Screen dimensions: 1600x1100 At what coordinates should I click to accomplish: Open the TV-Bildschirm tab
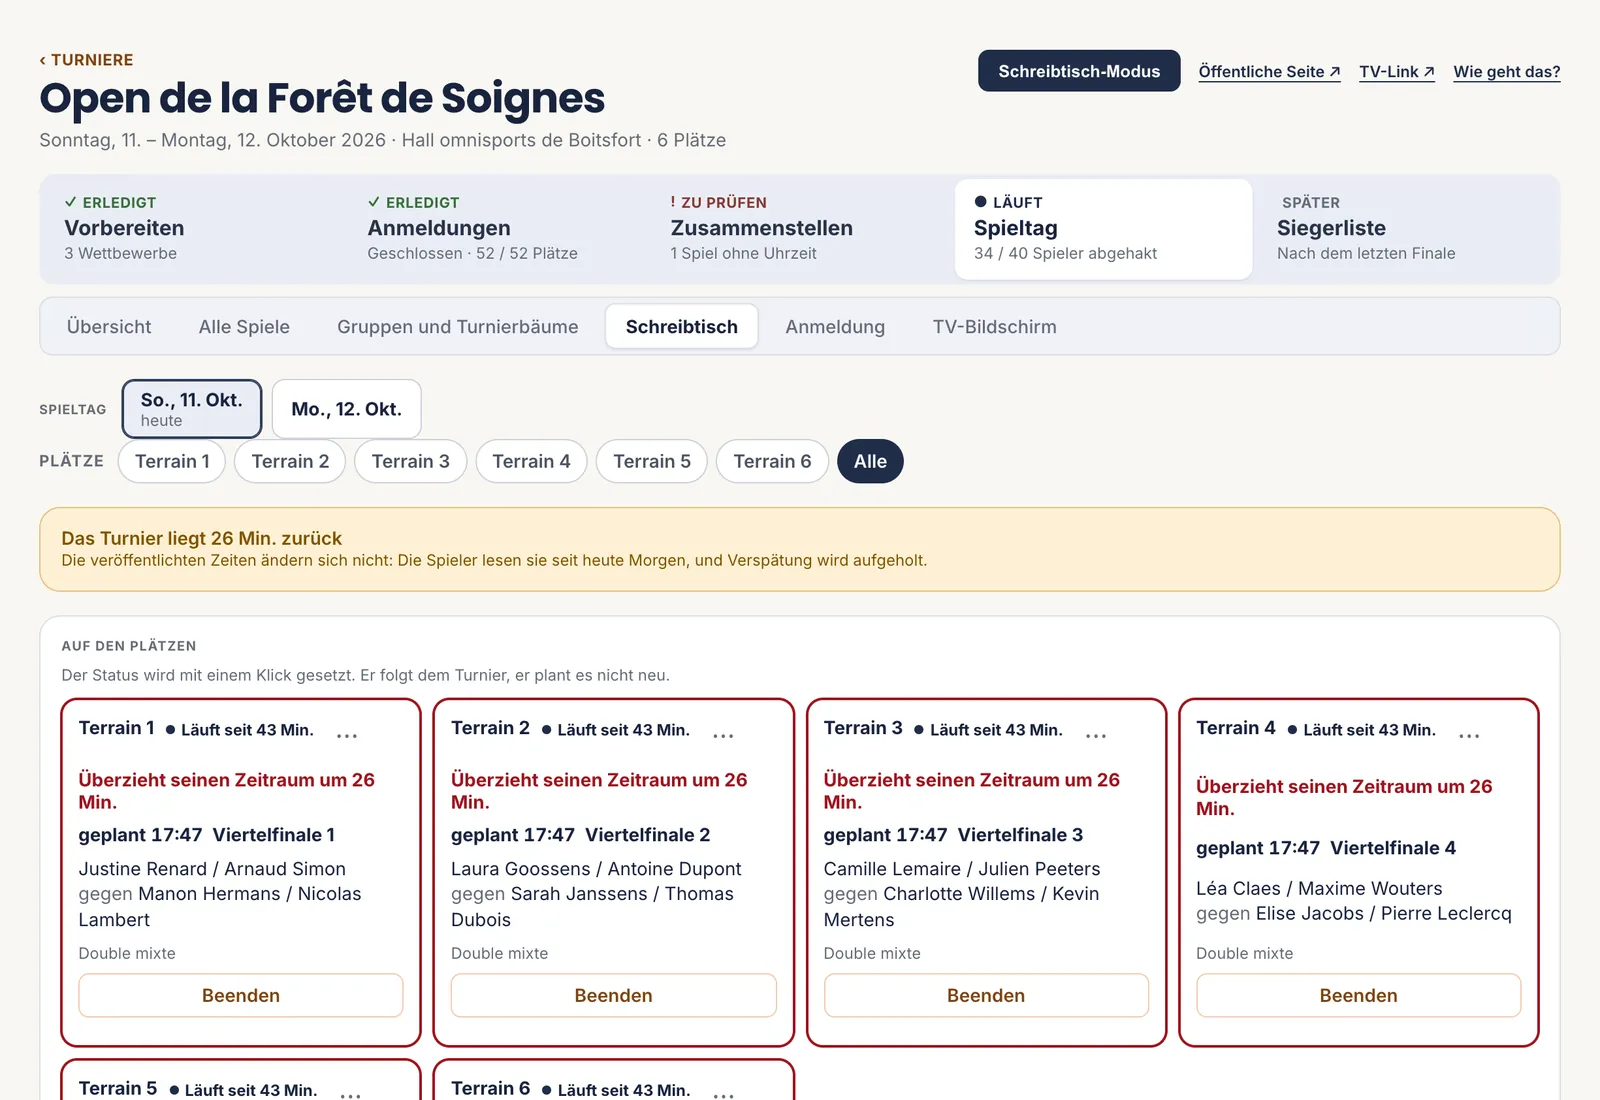[x=994, y=327]
